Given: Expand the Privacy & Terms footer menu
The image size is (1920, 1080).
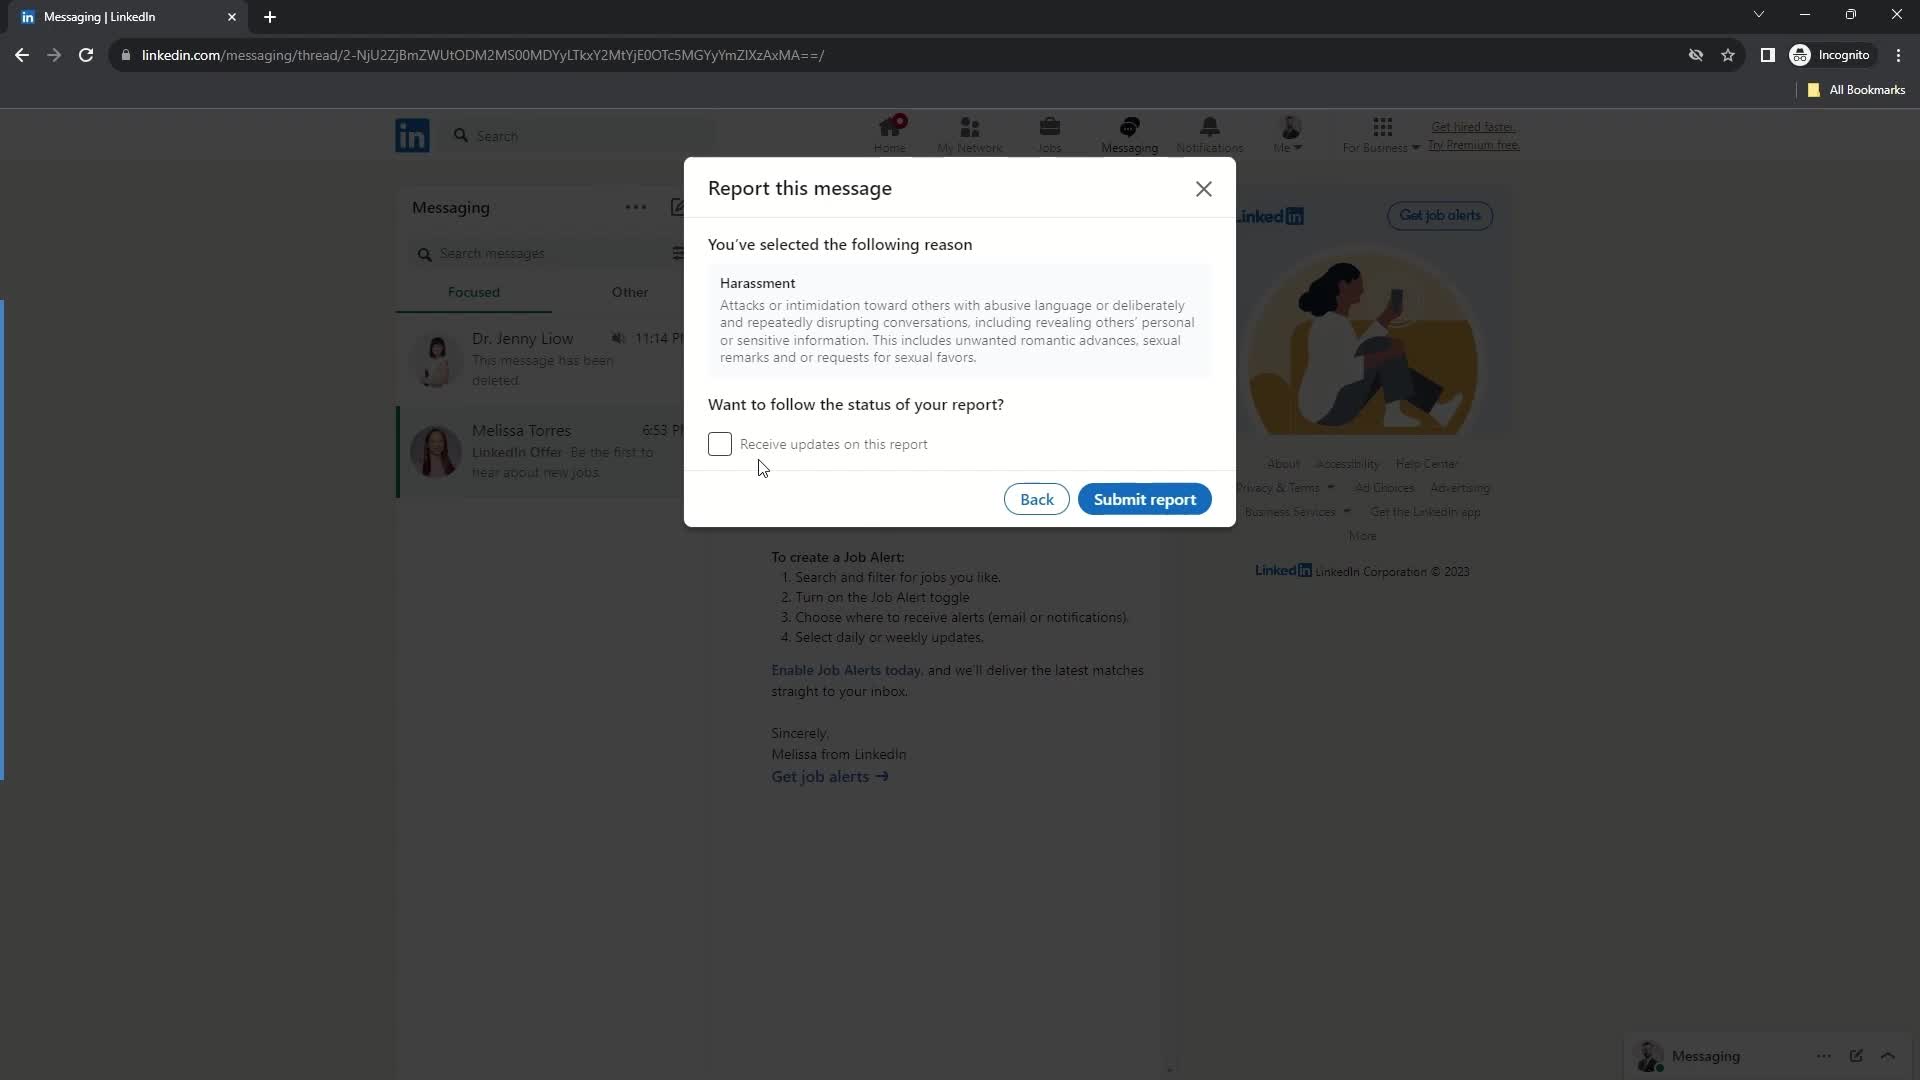Looking at the screenshot, I should tap(1285, 488).
